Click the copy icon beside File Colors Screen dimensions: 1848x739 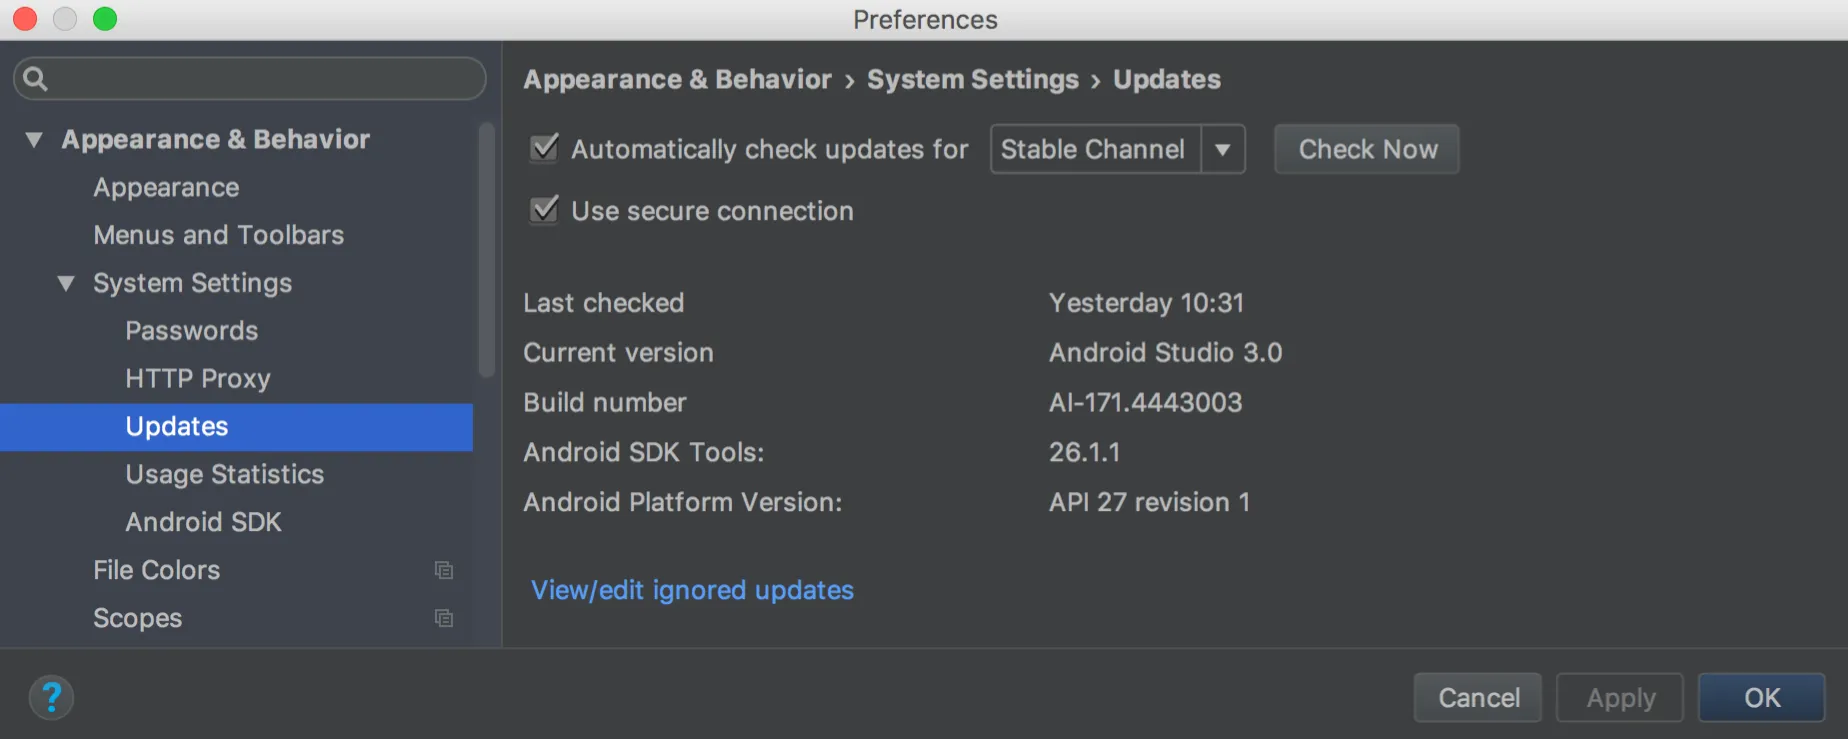[444, 570]
